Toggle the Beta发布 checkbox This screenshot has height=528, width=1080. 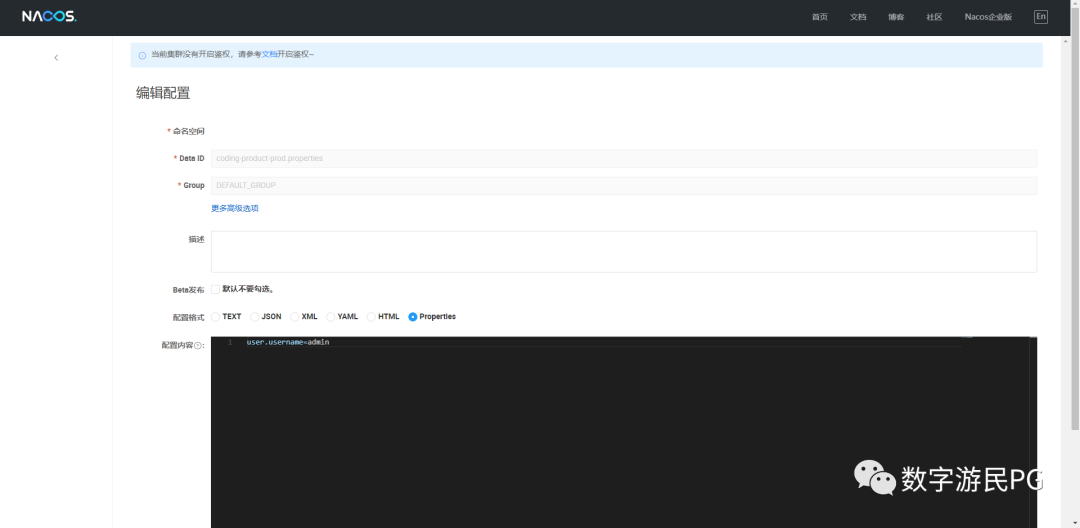point(216,289)
